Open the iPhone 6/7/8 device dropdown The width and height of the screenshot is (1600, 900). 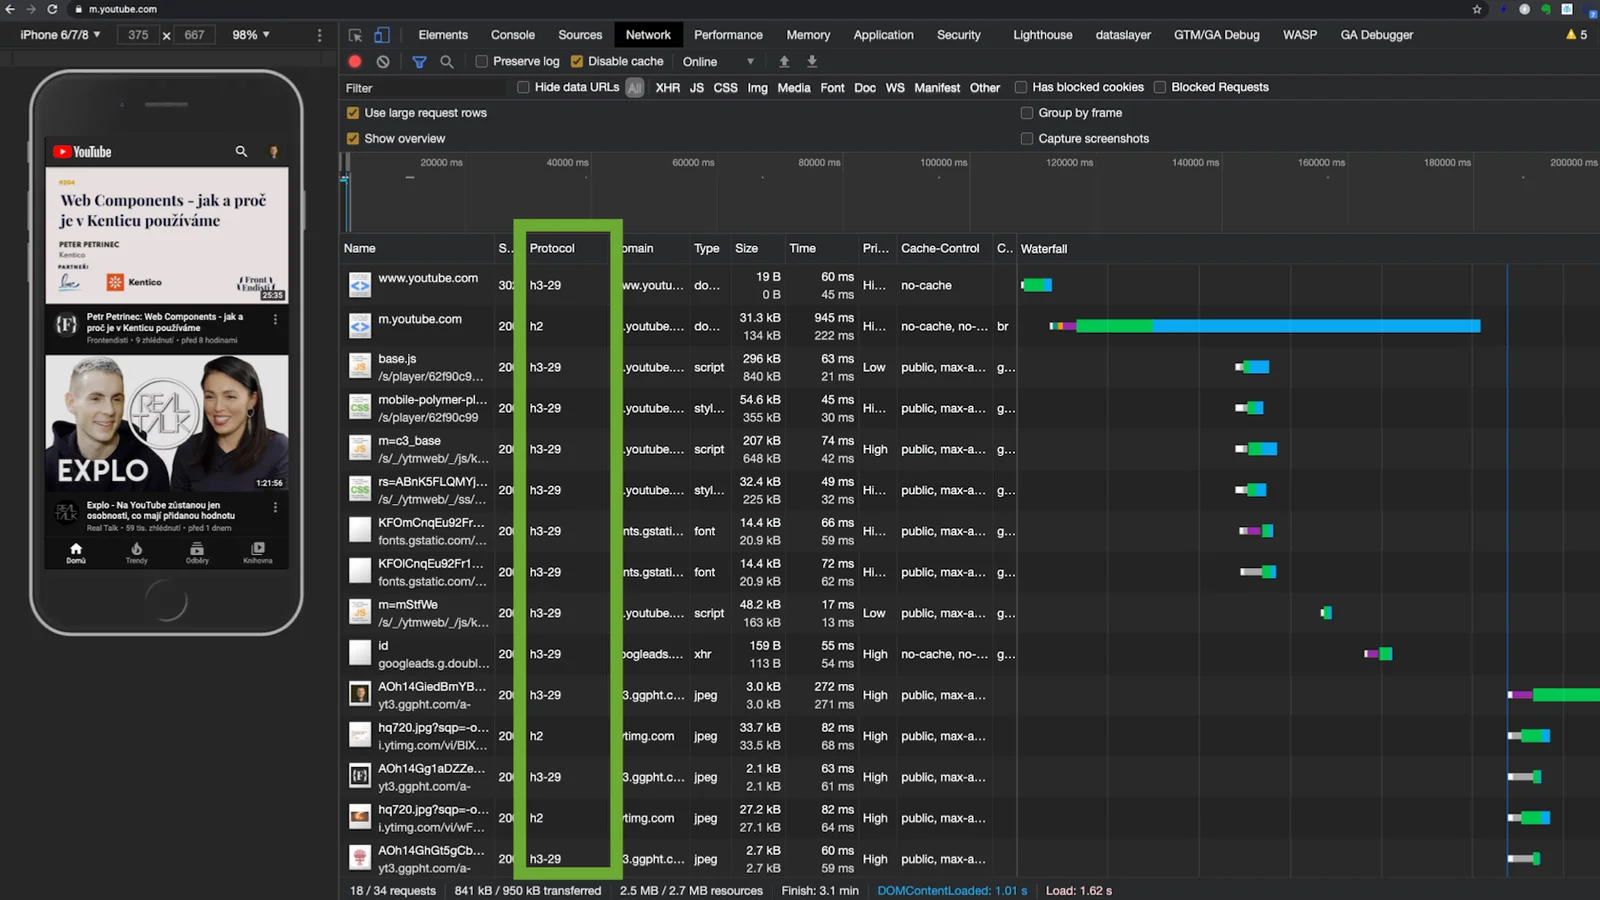57,34
